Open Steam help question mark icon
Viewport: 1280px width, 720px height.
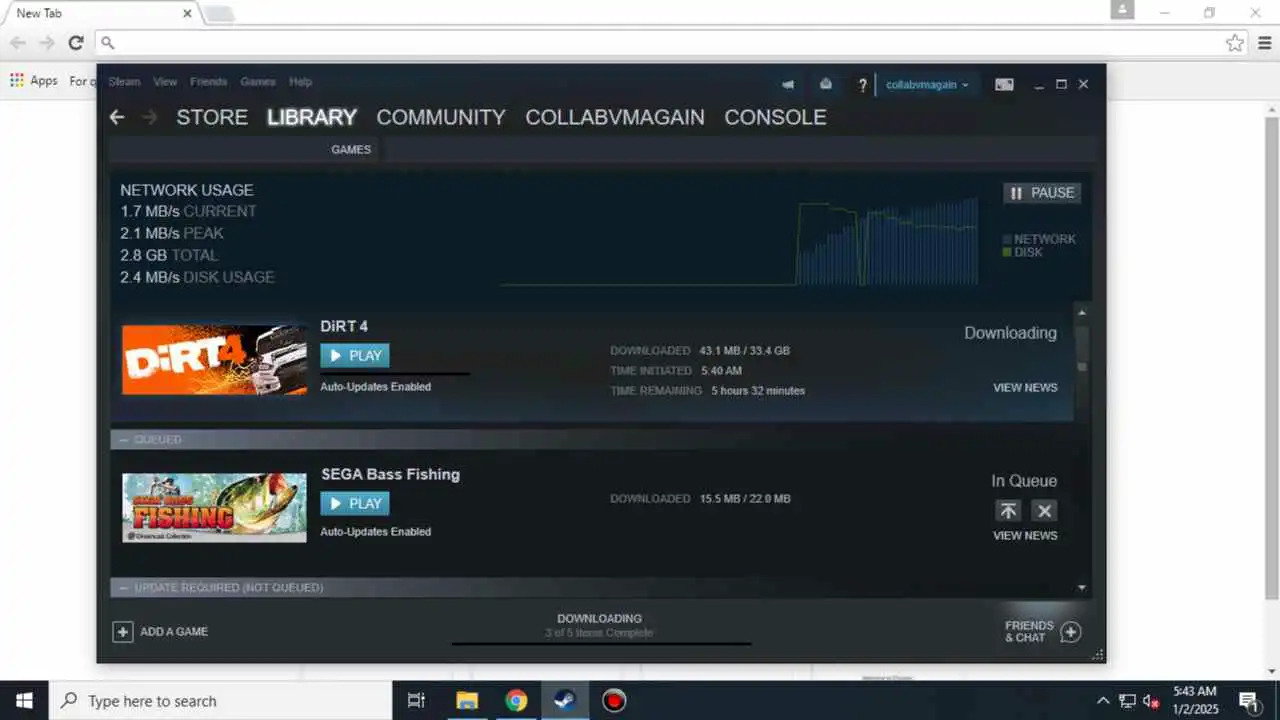point(862,85)
